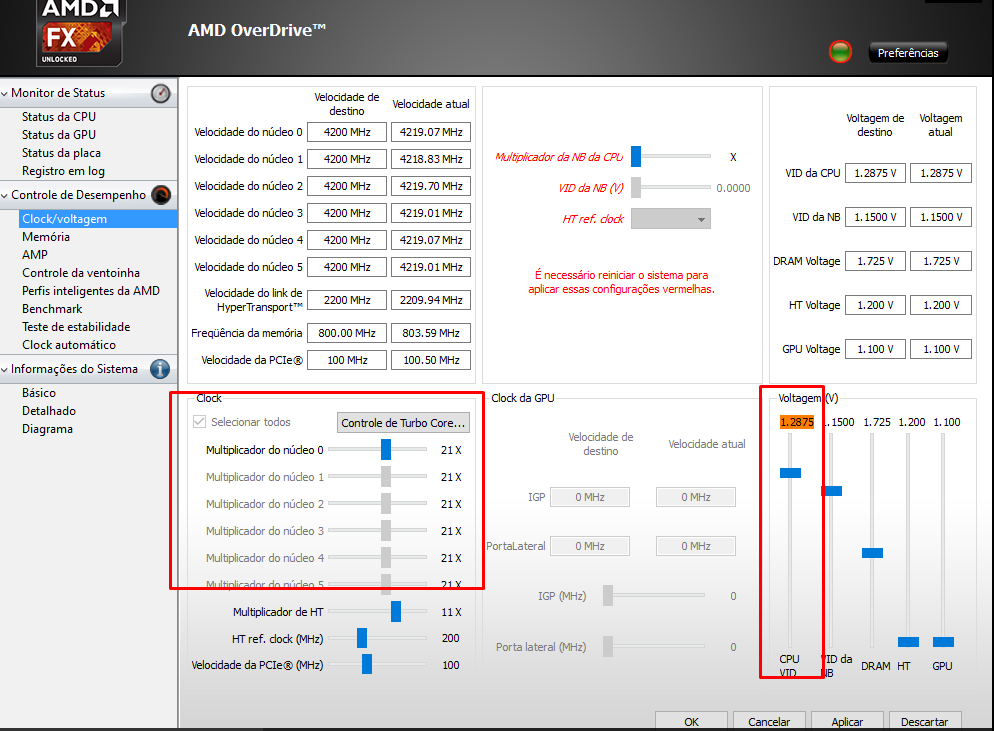994x731 pixels.
Task: Click núcleo 0 target speed 4200 MHz field
Action: [347, 132]
